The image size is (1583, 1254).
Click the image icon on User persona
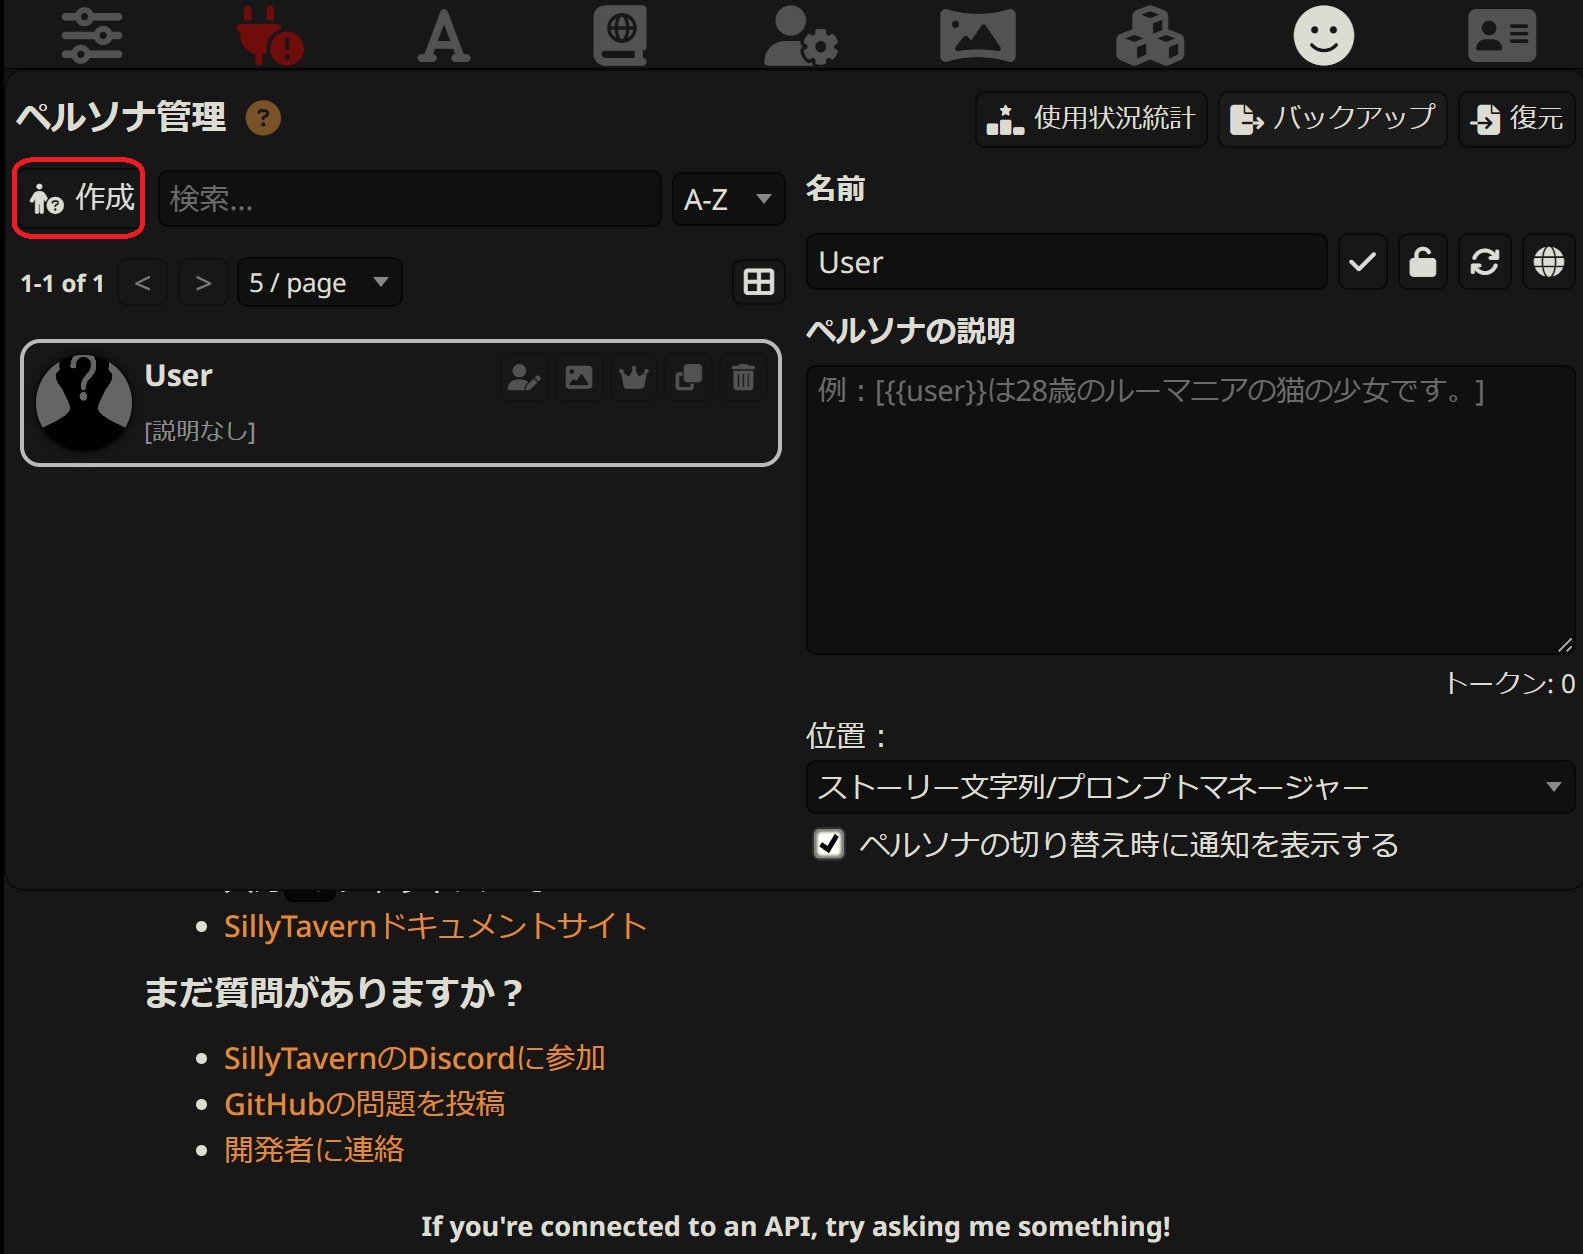(x=579, y=378)
